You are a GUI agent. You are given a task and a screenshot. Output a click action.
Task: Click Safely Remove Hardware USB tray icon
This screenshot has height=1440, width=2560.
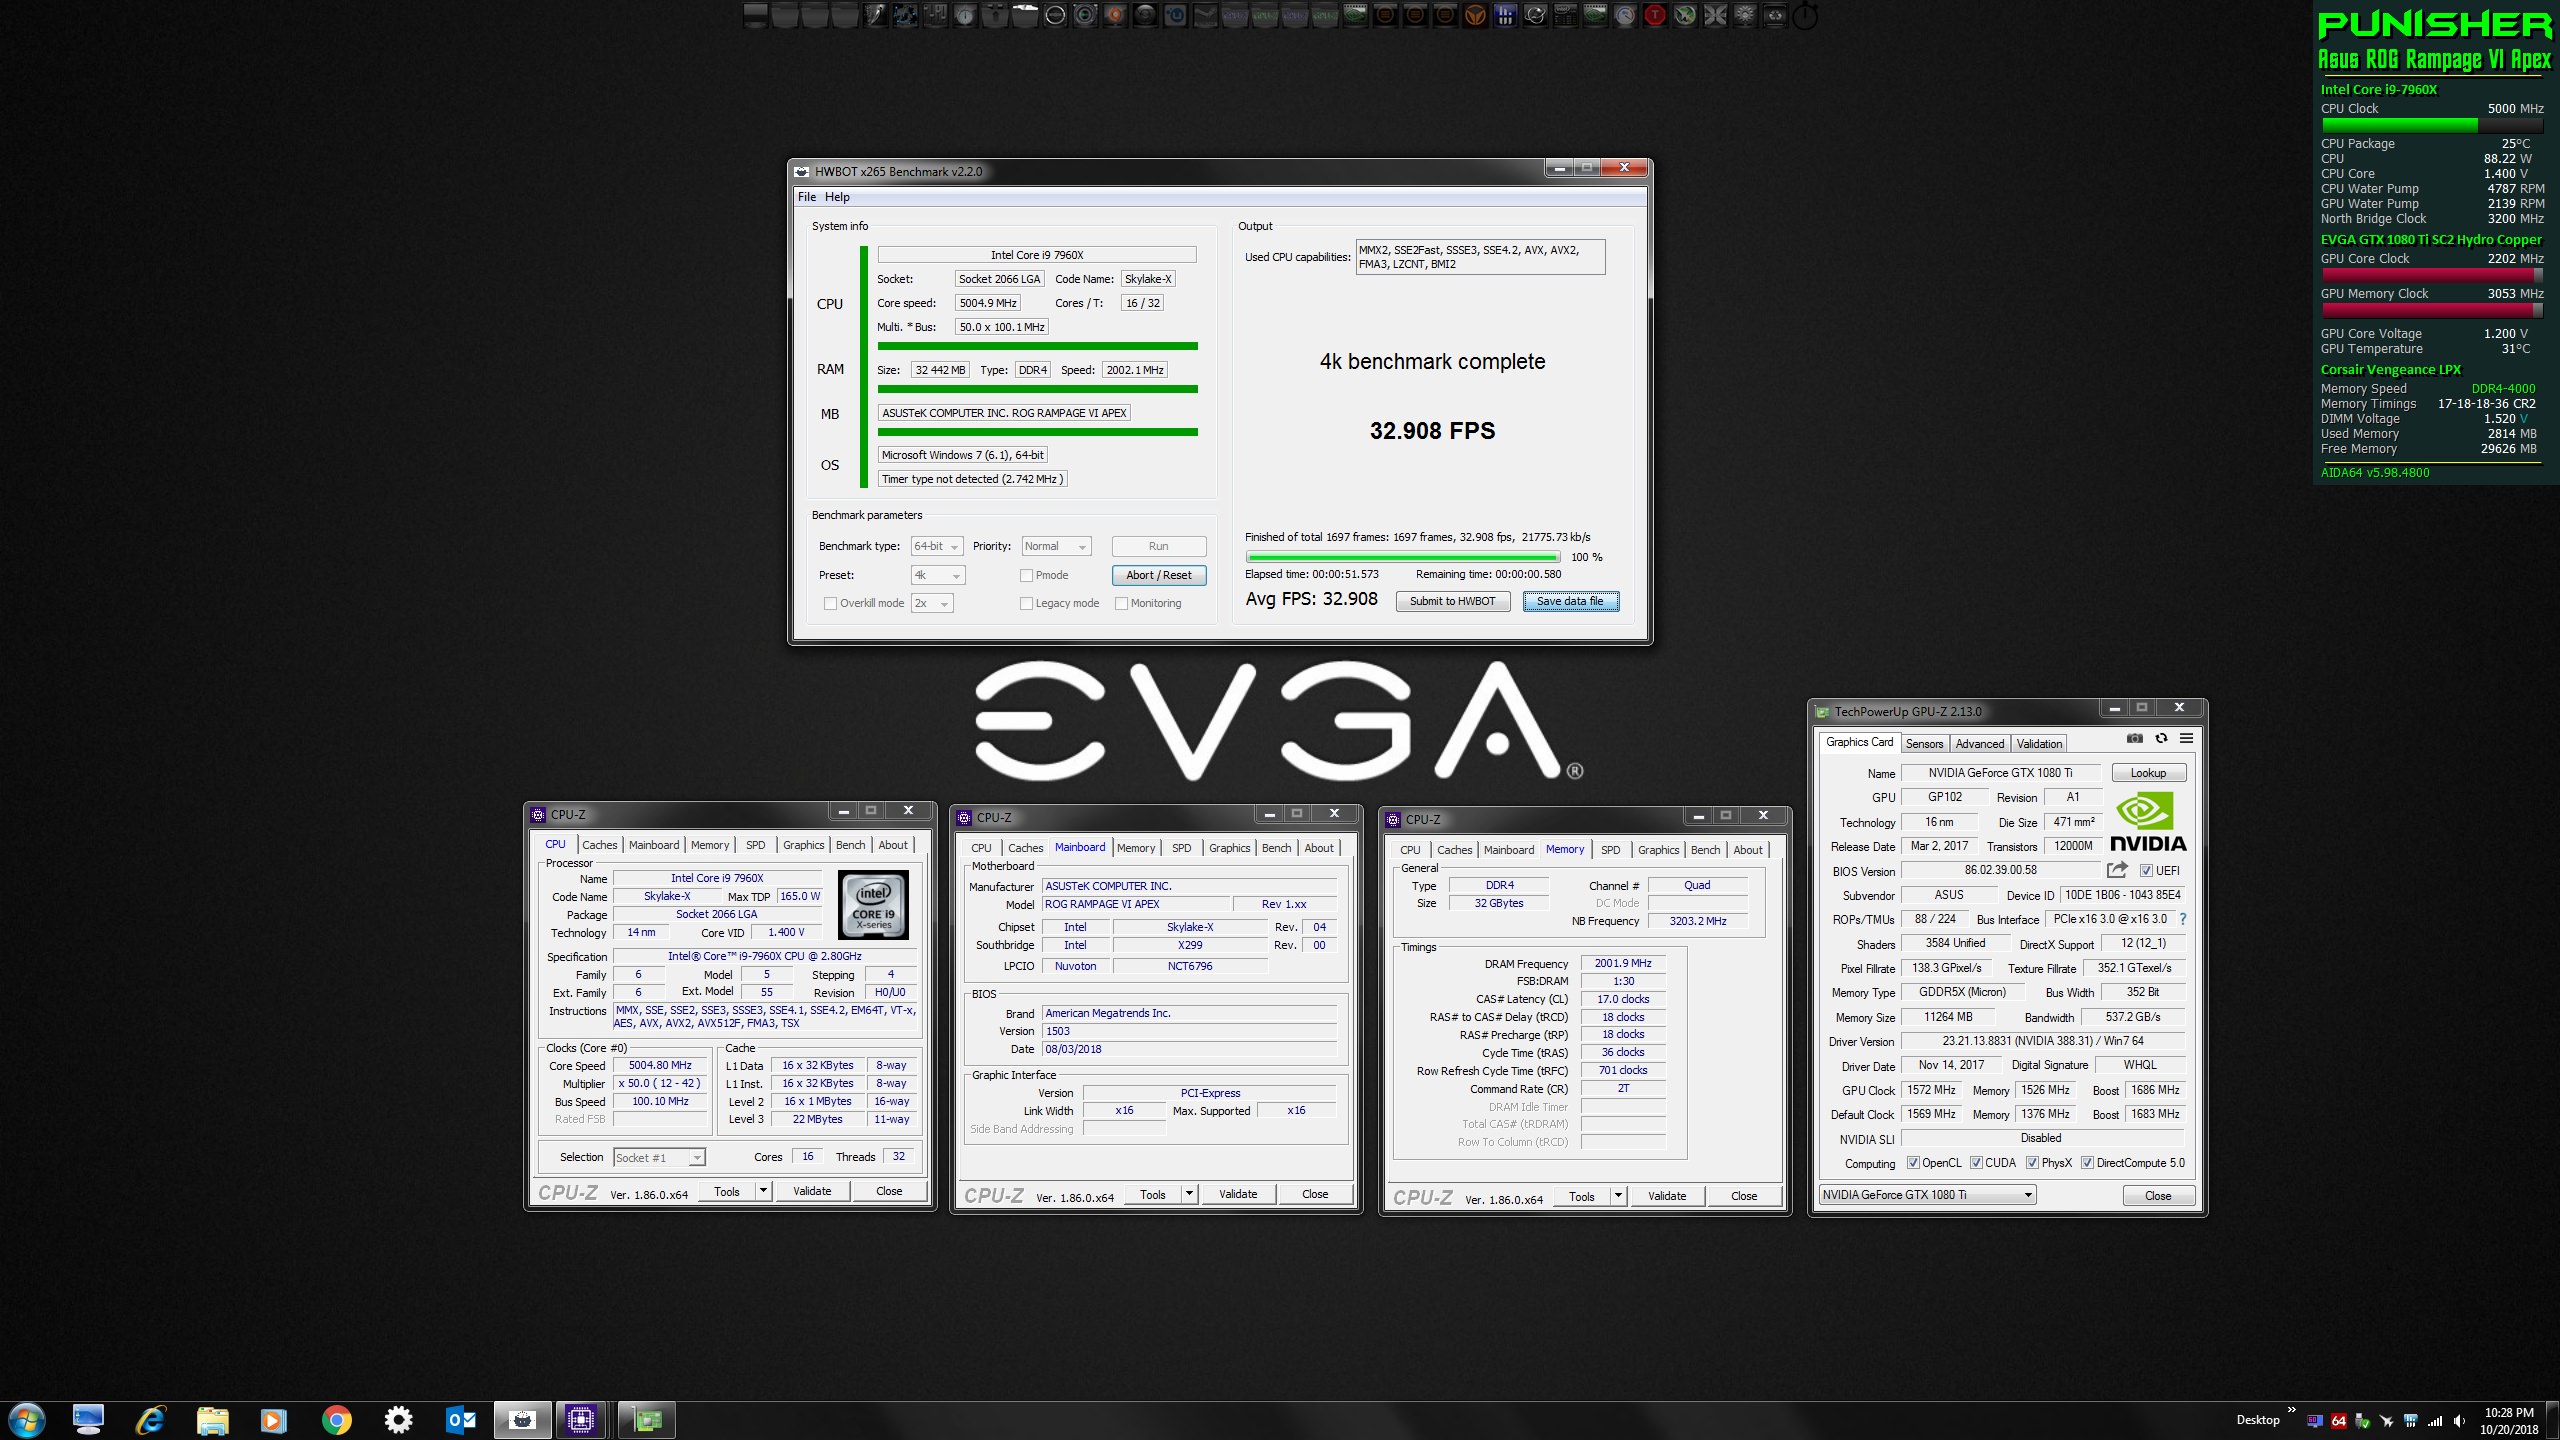point(2363,1421)
